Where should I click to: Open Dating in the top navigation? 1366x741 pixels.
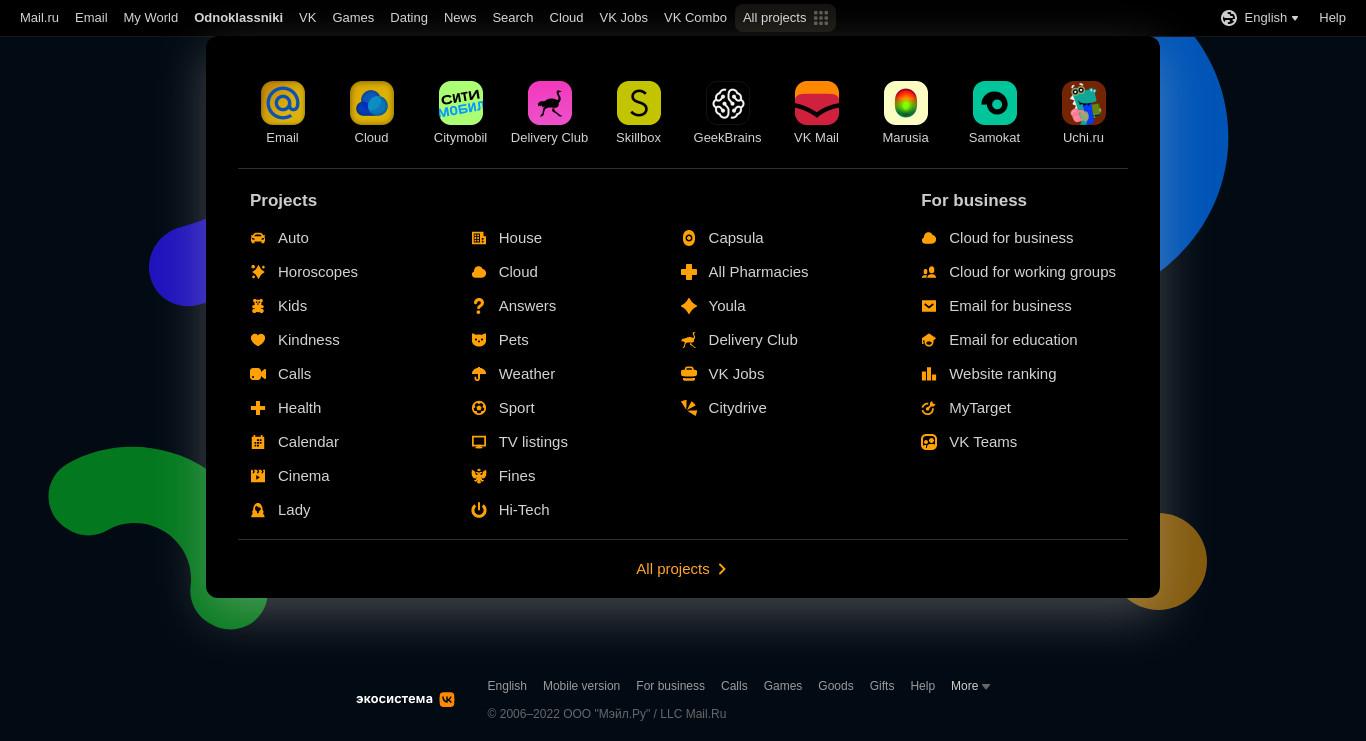(x=409, y=18)
